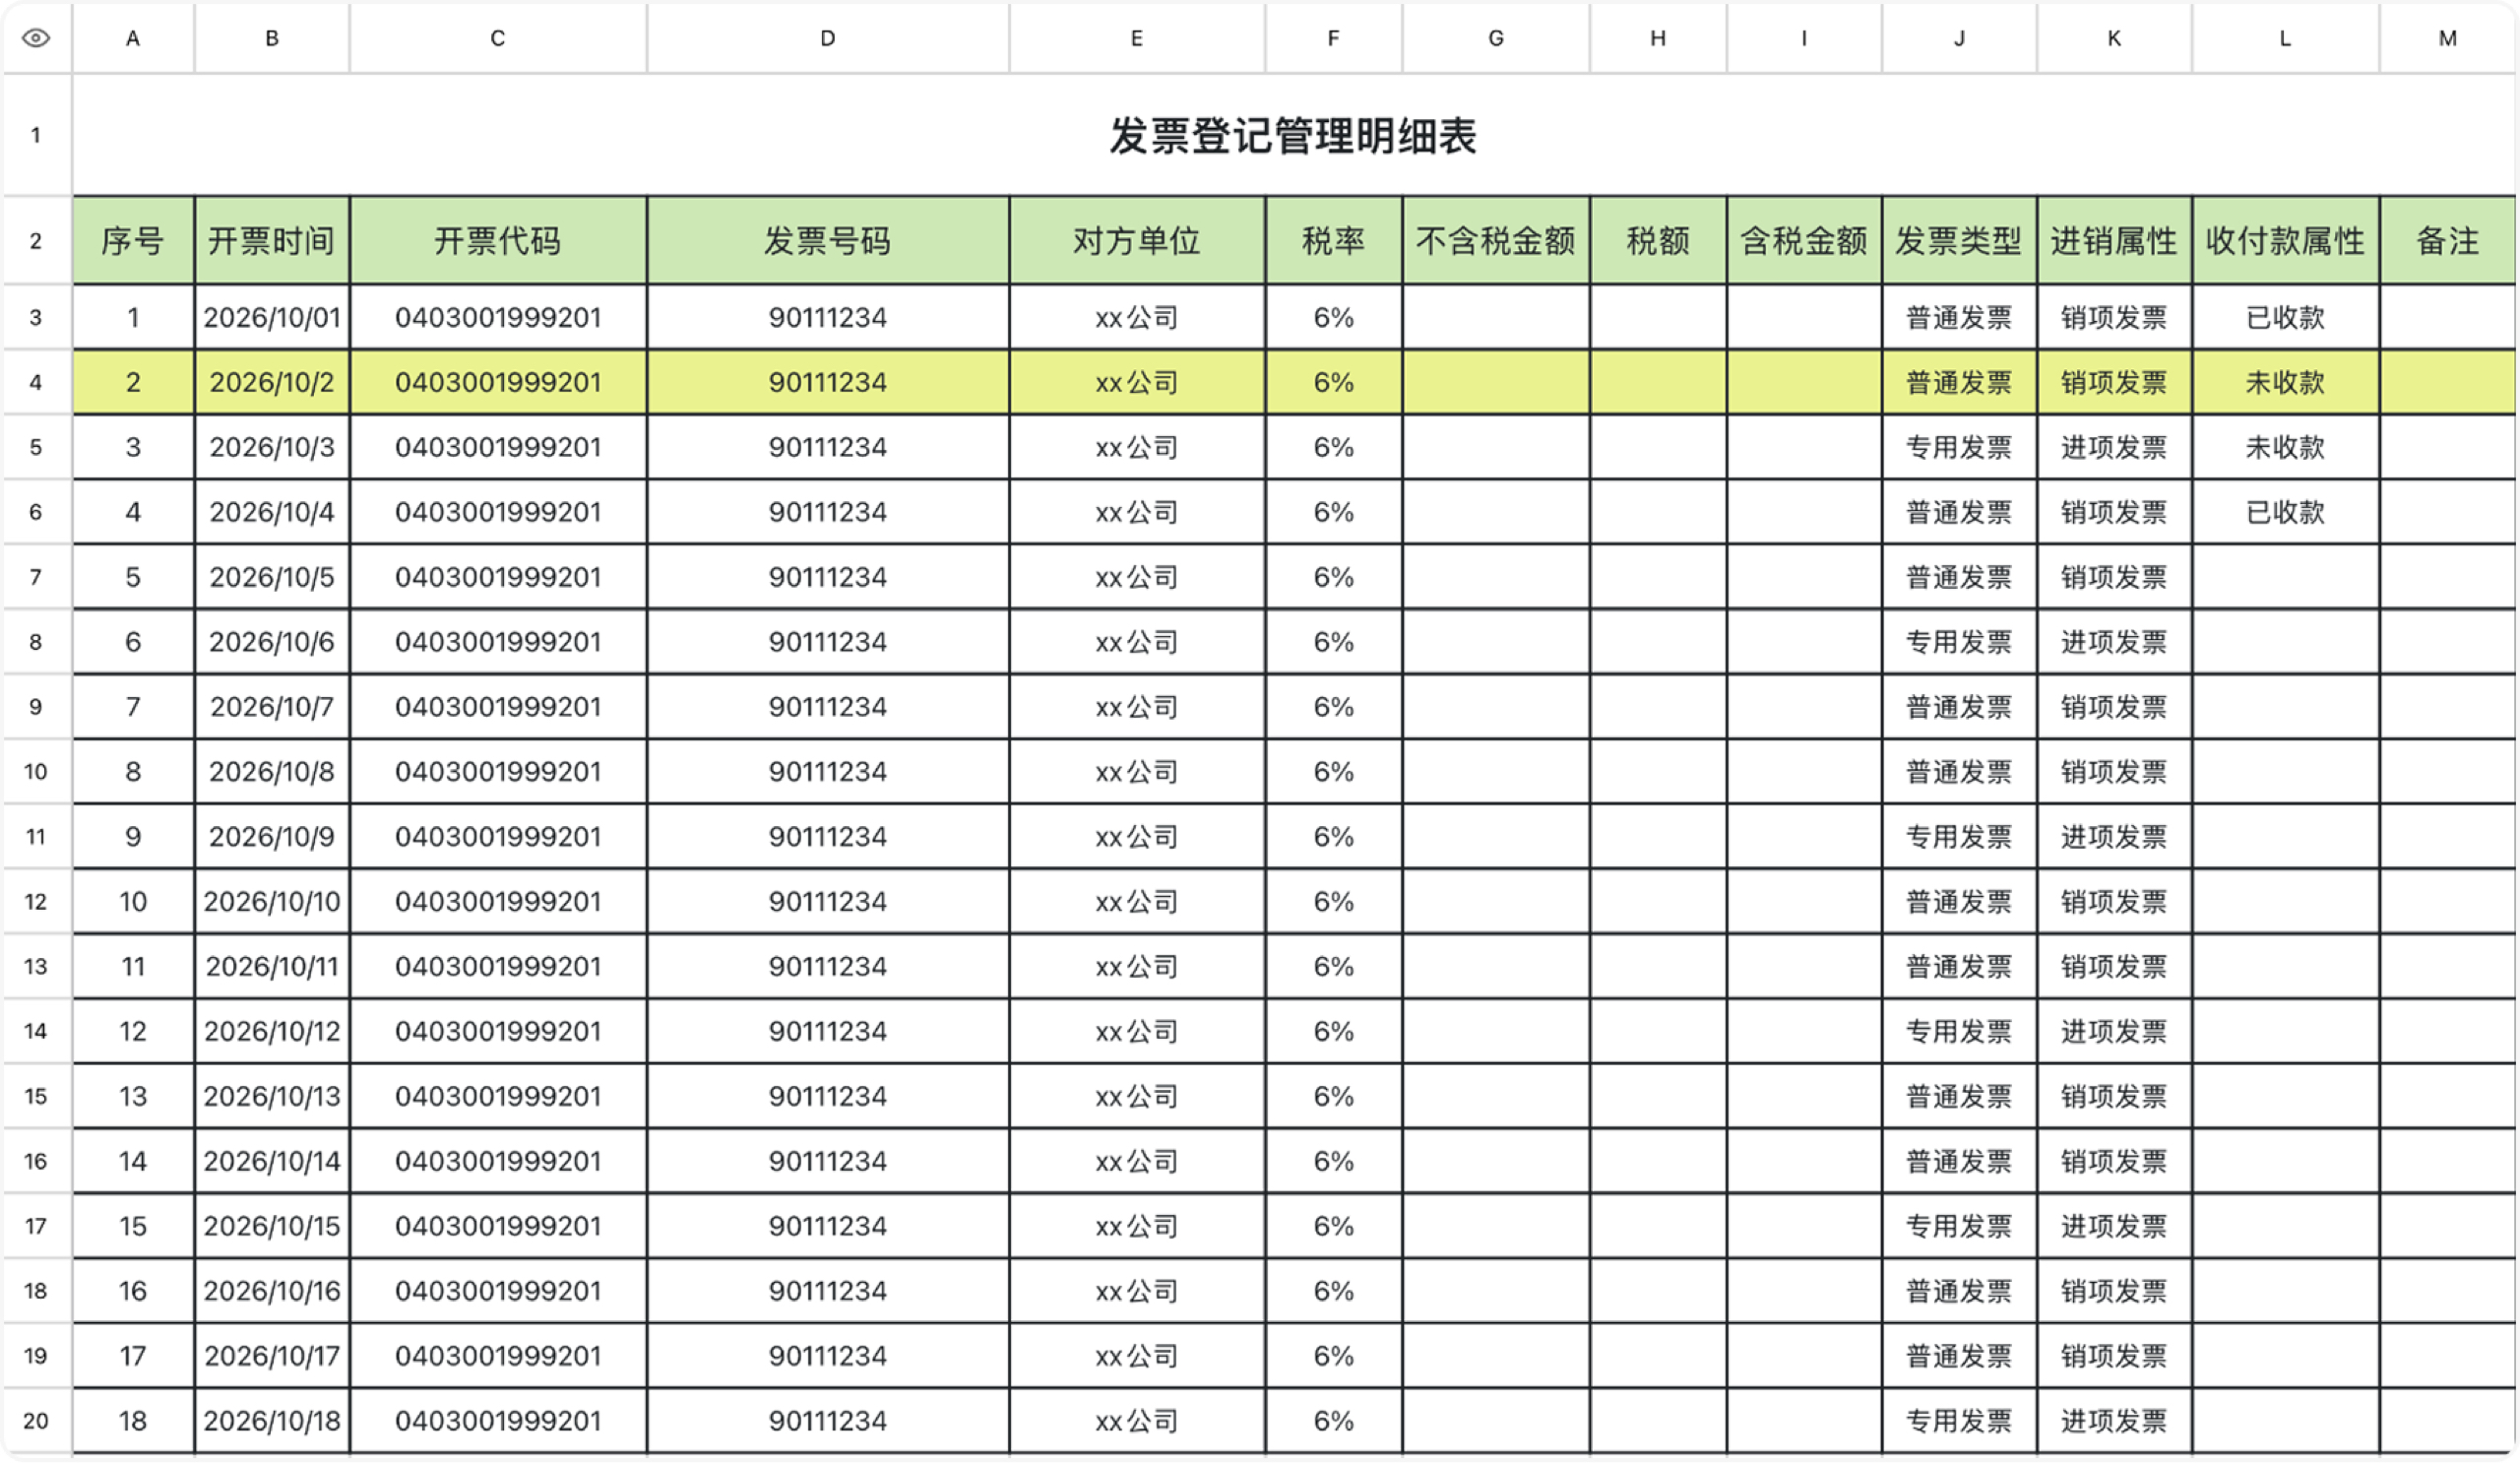Toggle the eye visibility icon
2520x1463 pixels.
tap(36, 38)
